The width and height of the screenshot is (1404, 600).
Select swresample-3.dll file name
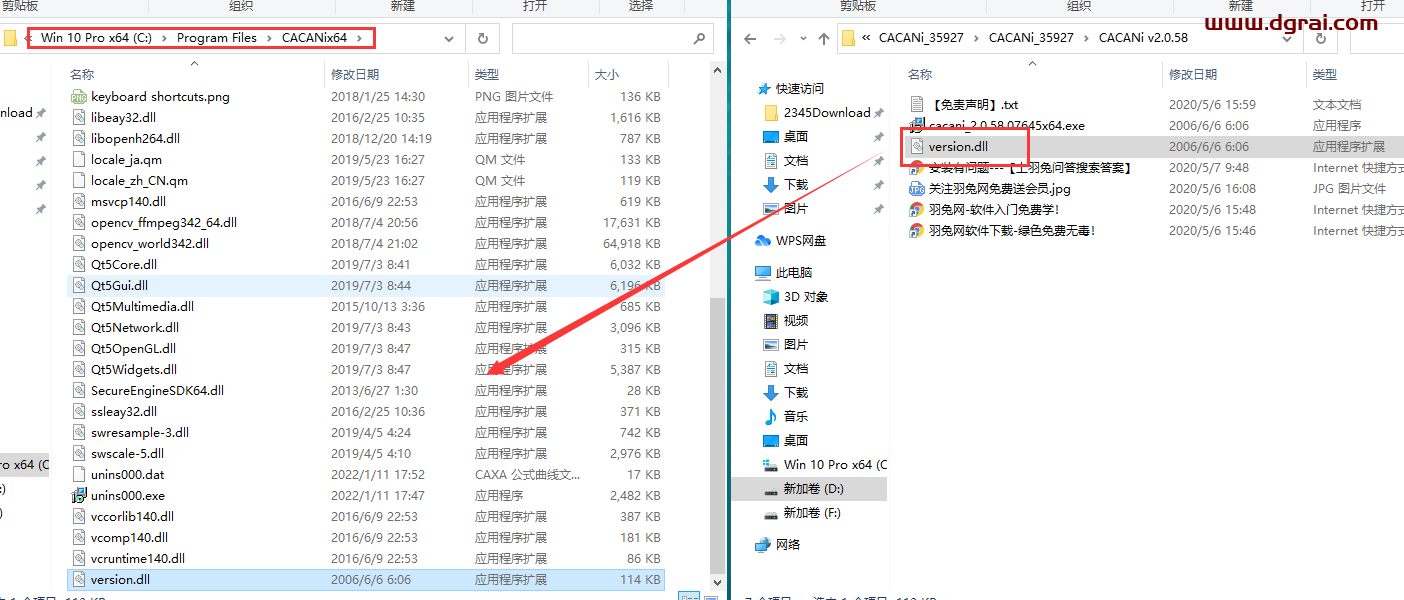(140, 433)
